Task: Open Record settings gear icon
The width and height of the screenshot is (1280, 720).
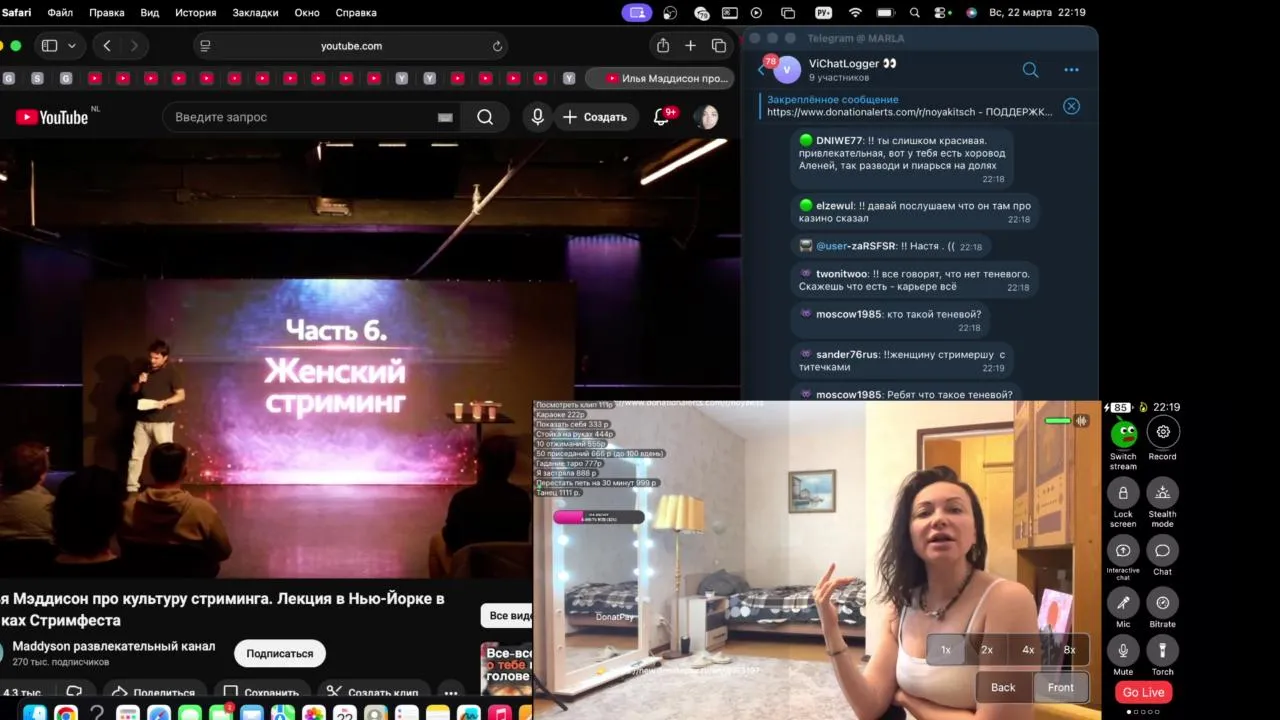Action: (1162, 432)
